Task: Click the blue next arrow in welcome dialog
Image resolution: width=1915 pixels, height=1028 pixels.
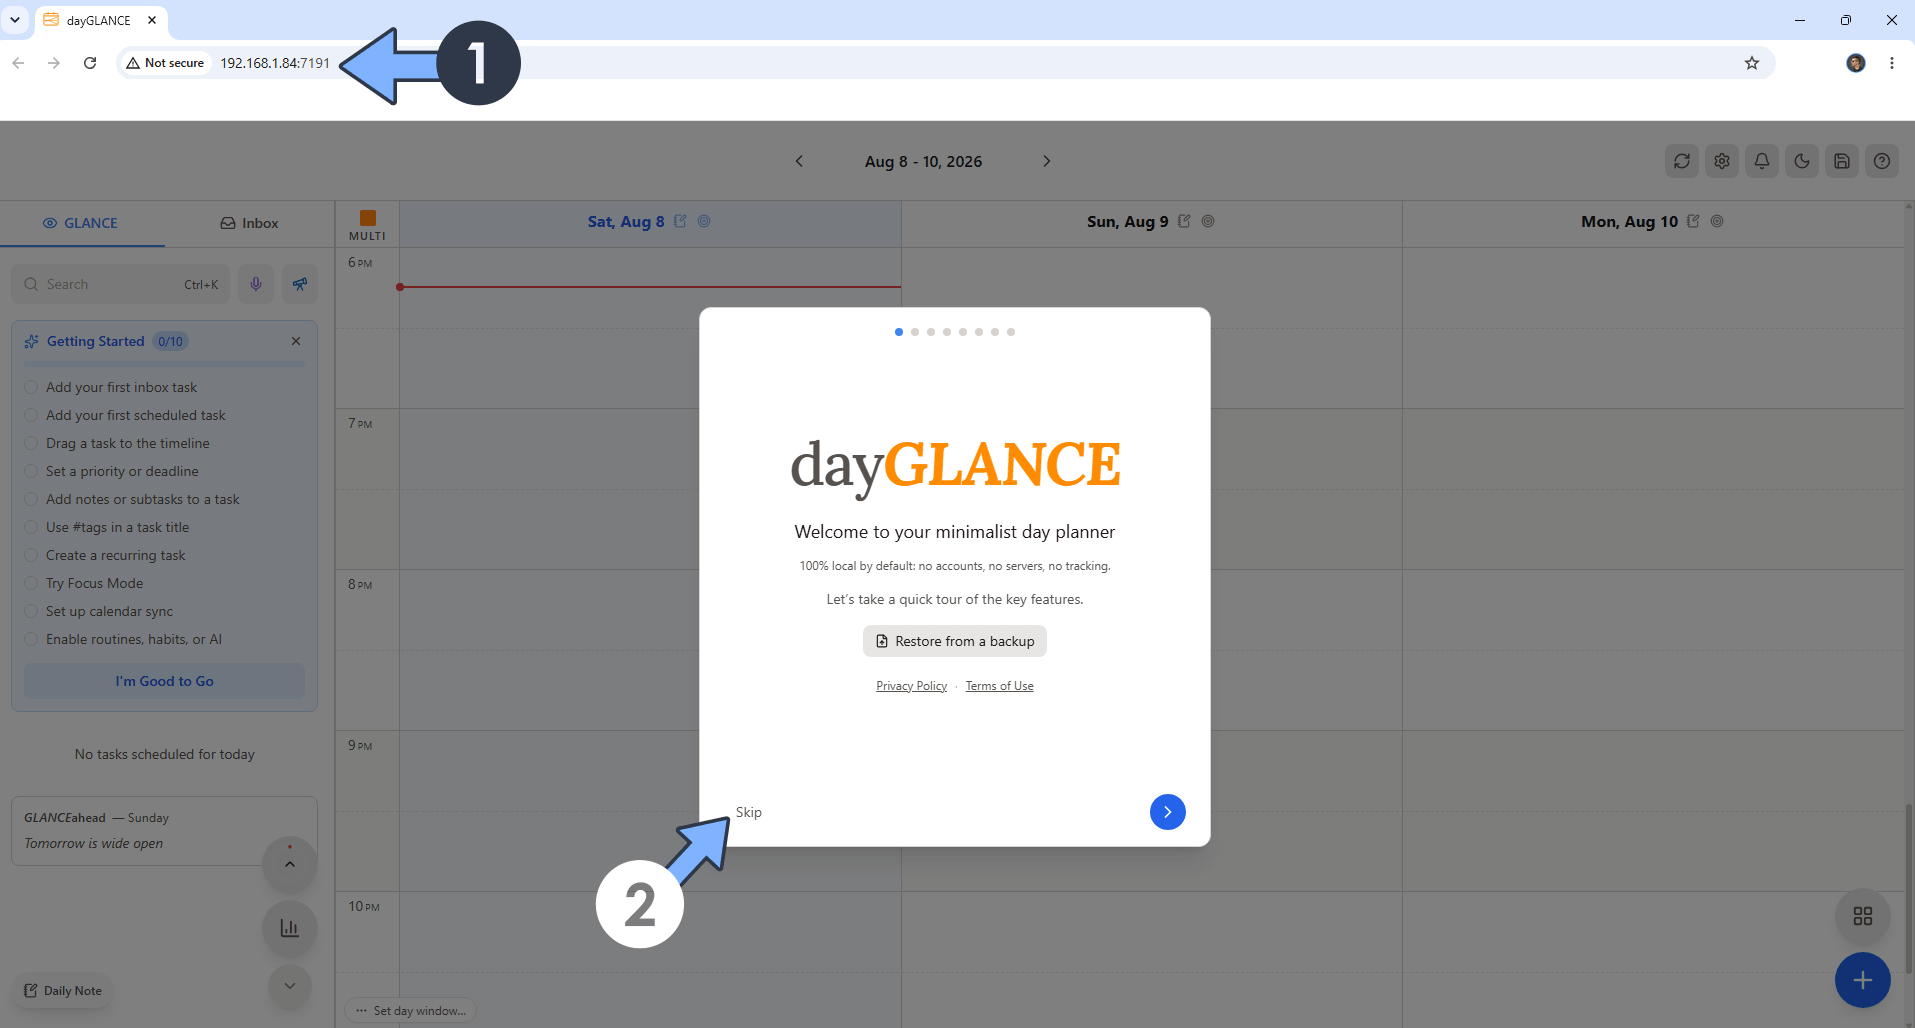Action: click(x=1167, y=812)
